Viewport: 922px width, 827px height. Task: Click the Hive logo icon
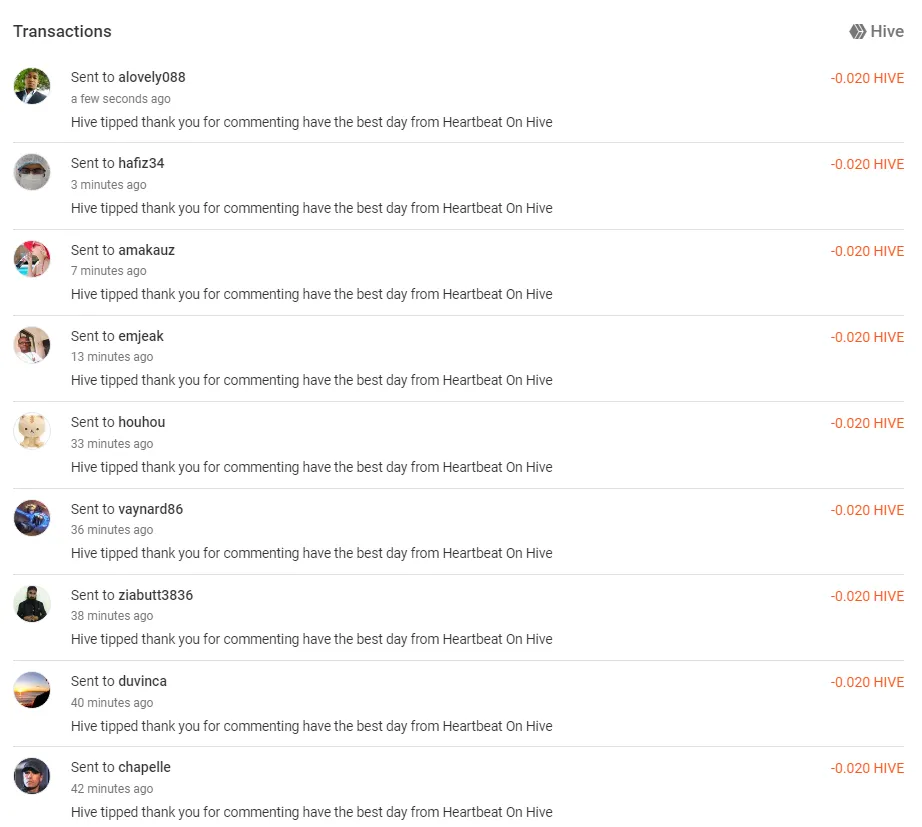(857, 31)
